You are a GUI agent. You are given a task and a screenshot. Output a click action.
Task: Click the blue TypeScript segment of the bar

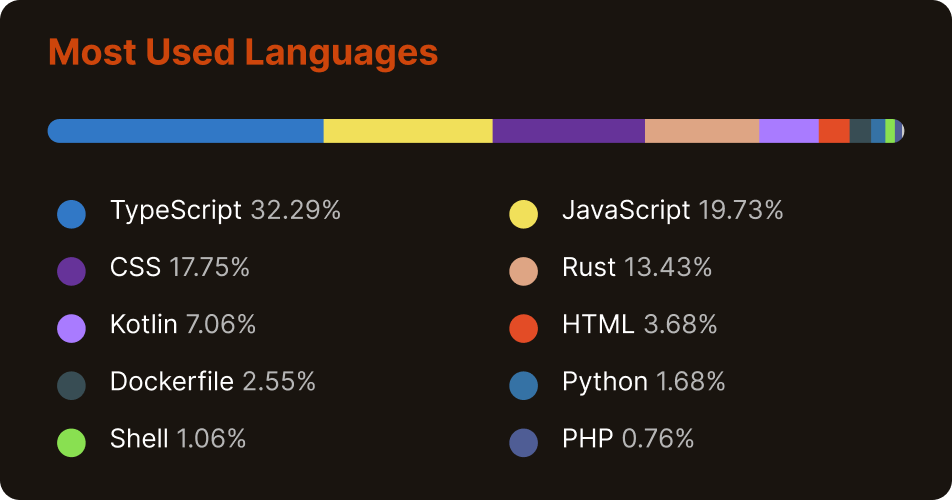point(186,131)
